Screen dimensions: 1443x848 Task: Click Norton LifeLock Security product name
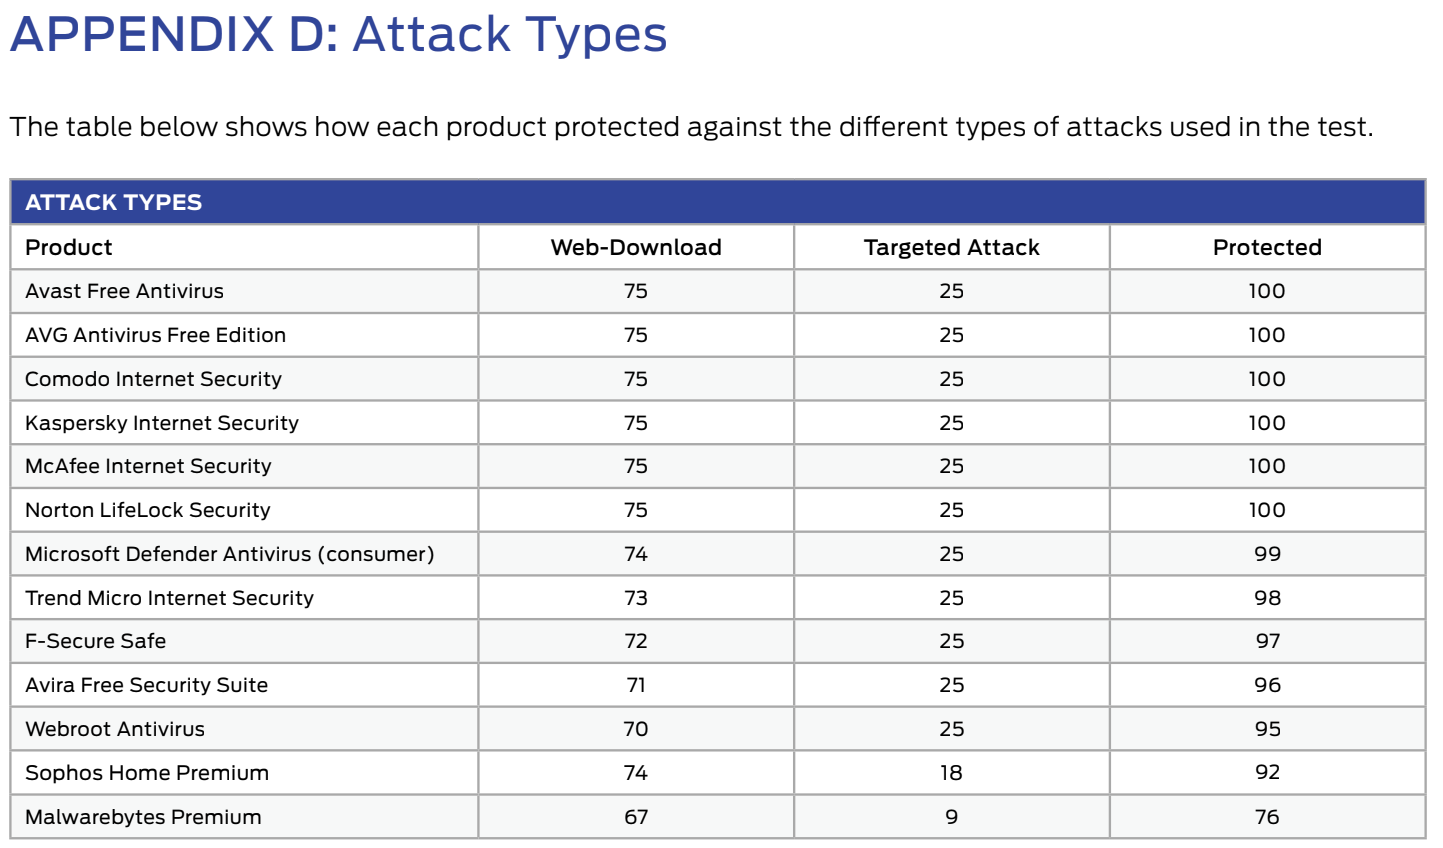[x=148, y=510]
